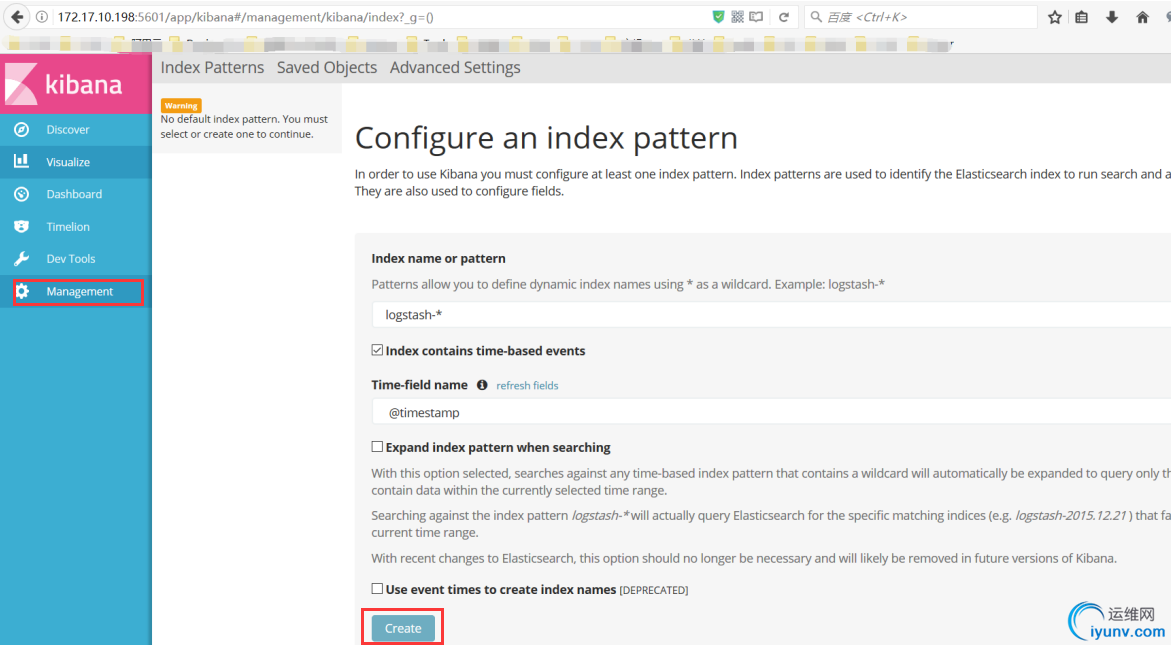The width and height of the screenshot is (1171, 648).
Task: Enable 'Expand index pattern when searching'
Action: [377, 446]
